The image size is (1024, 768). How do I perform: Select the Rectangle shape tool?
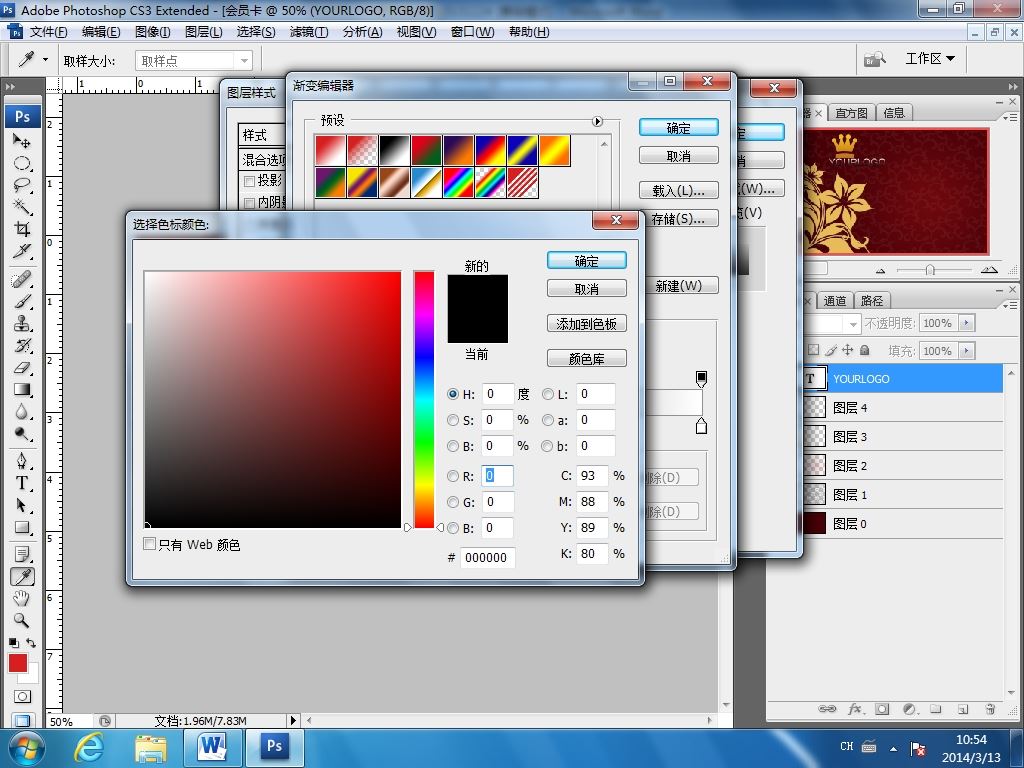22,527
